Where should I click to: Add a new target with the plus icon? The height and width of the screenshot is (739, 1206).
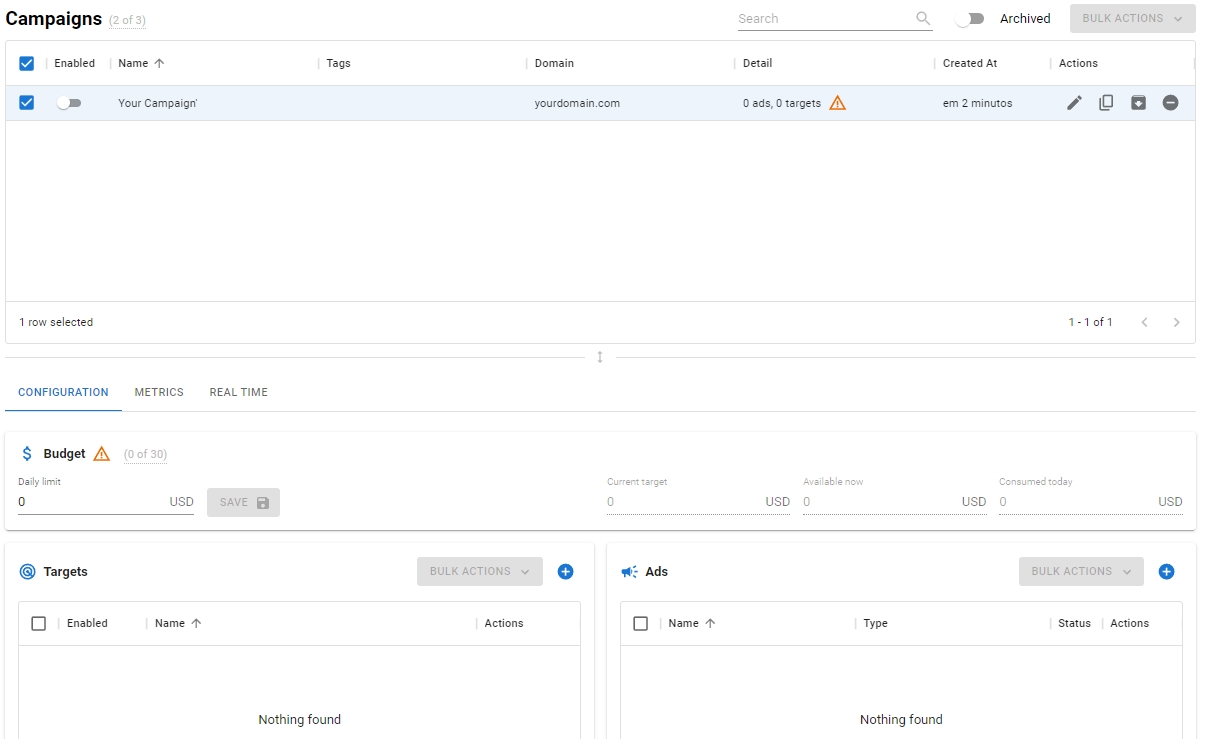point(565,572)
